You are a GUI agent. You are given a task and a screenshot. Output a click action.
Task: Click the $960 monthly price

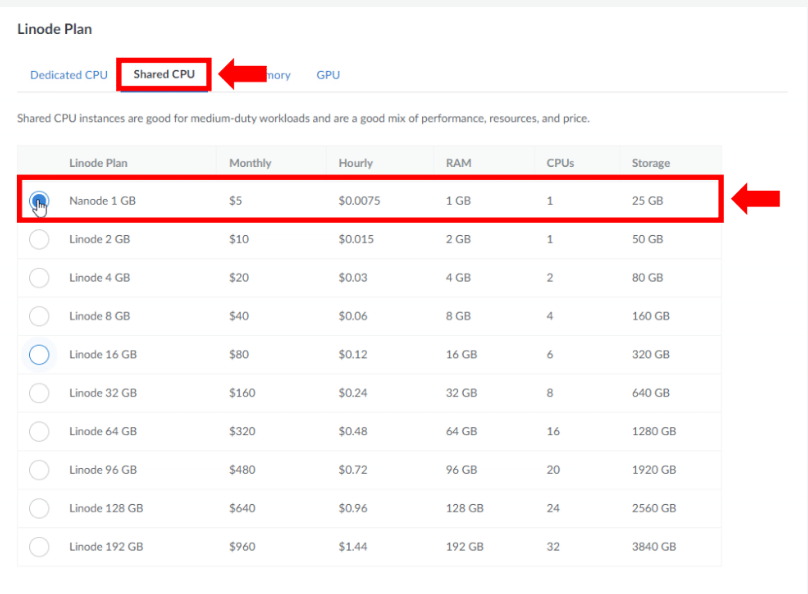click(x=242, y=547)
